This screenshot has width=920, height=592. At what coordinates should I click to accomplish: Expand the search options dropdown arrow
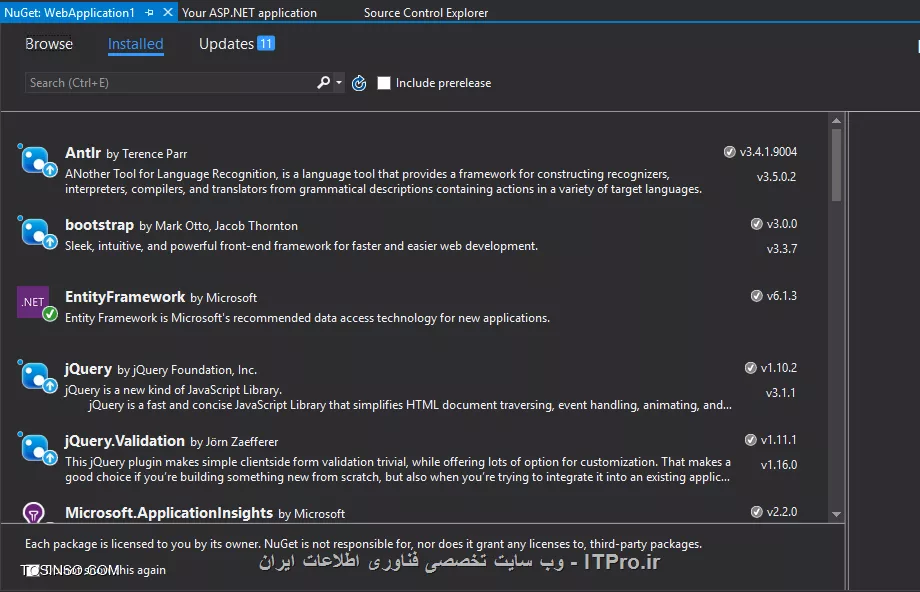point(339,83)
